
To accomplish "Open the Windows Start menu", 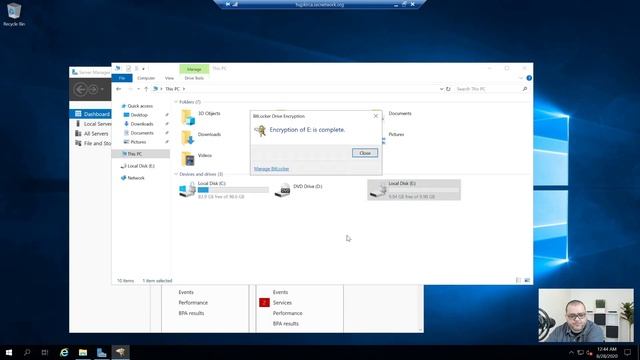I will pos(9,352).
